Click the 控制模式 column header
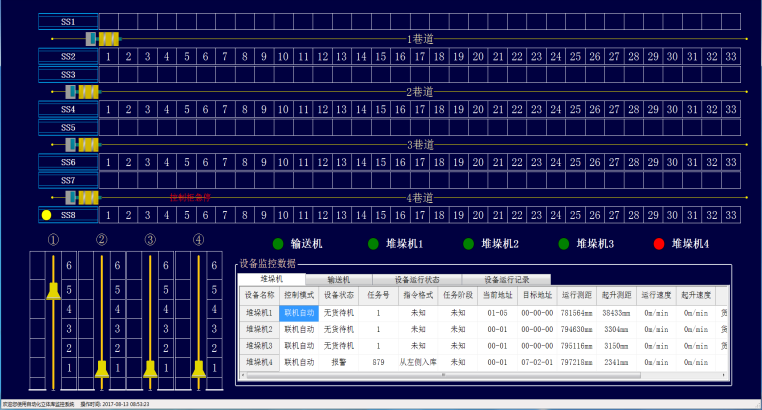This screenshot has height=410, width=762. coord(298,295)
